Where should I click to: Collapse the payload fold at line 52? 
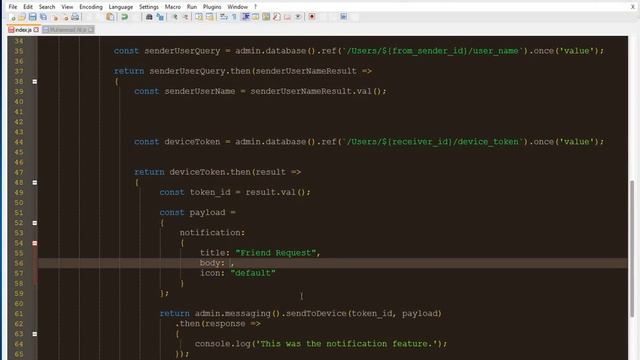tap(35, 223)
